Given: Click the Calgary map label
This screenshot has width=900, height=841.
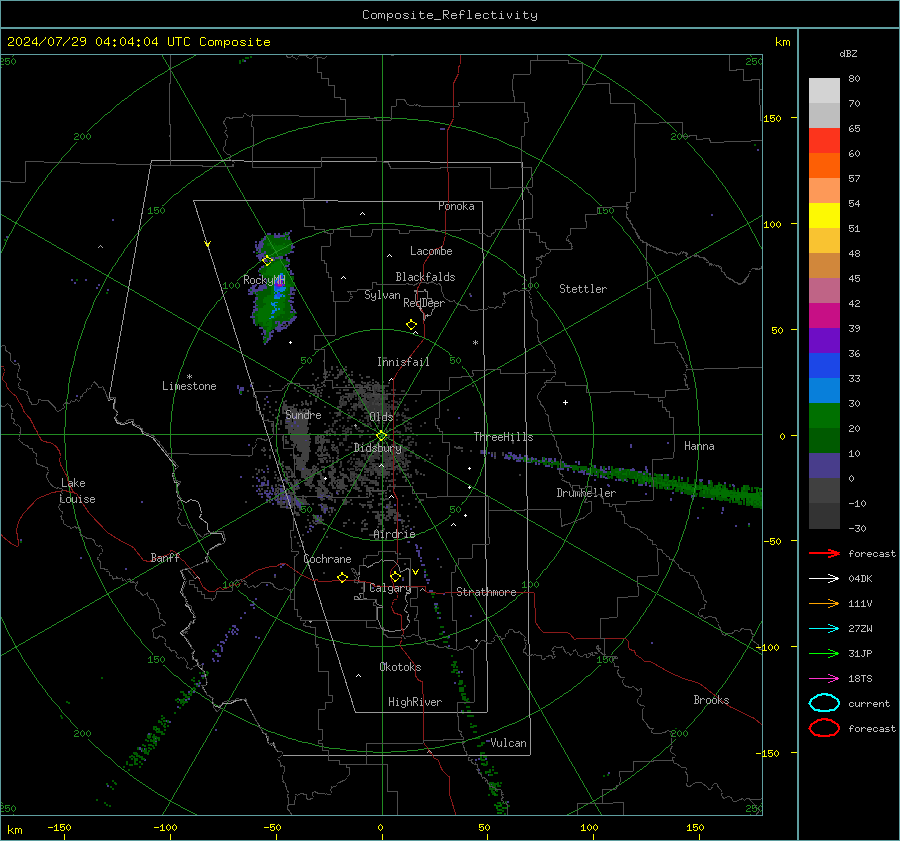Looking at the screenshot, I should (390, 588).
